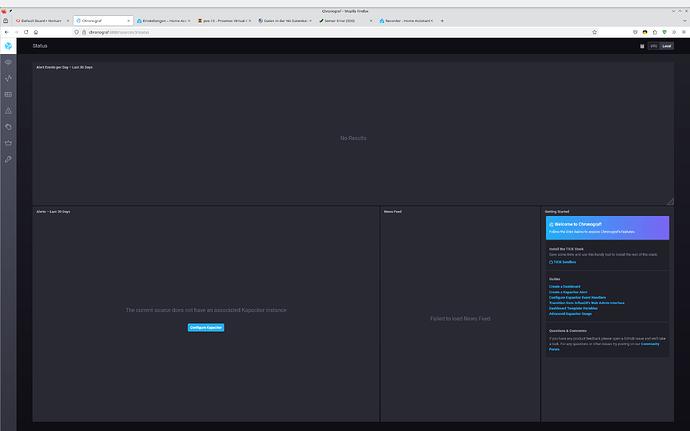Switch to the Daten in der HA Datenbank tab
The image size is (690, 431).
click(x=284, y=21)
